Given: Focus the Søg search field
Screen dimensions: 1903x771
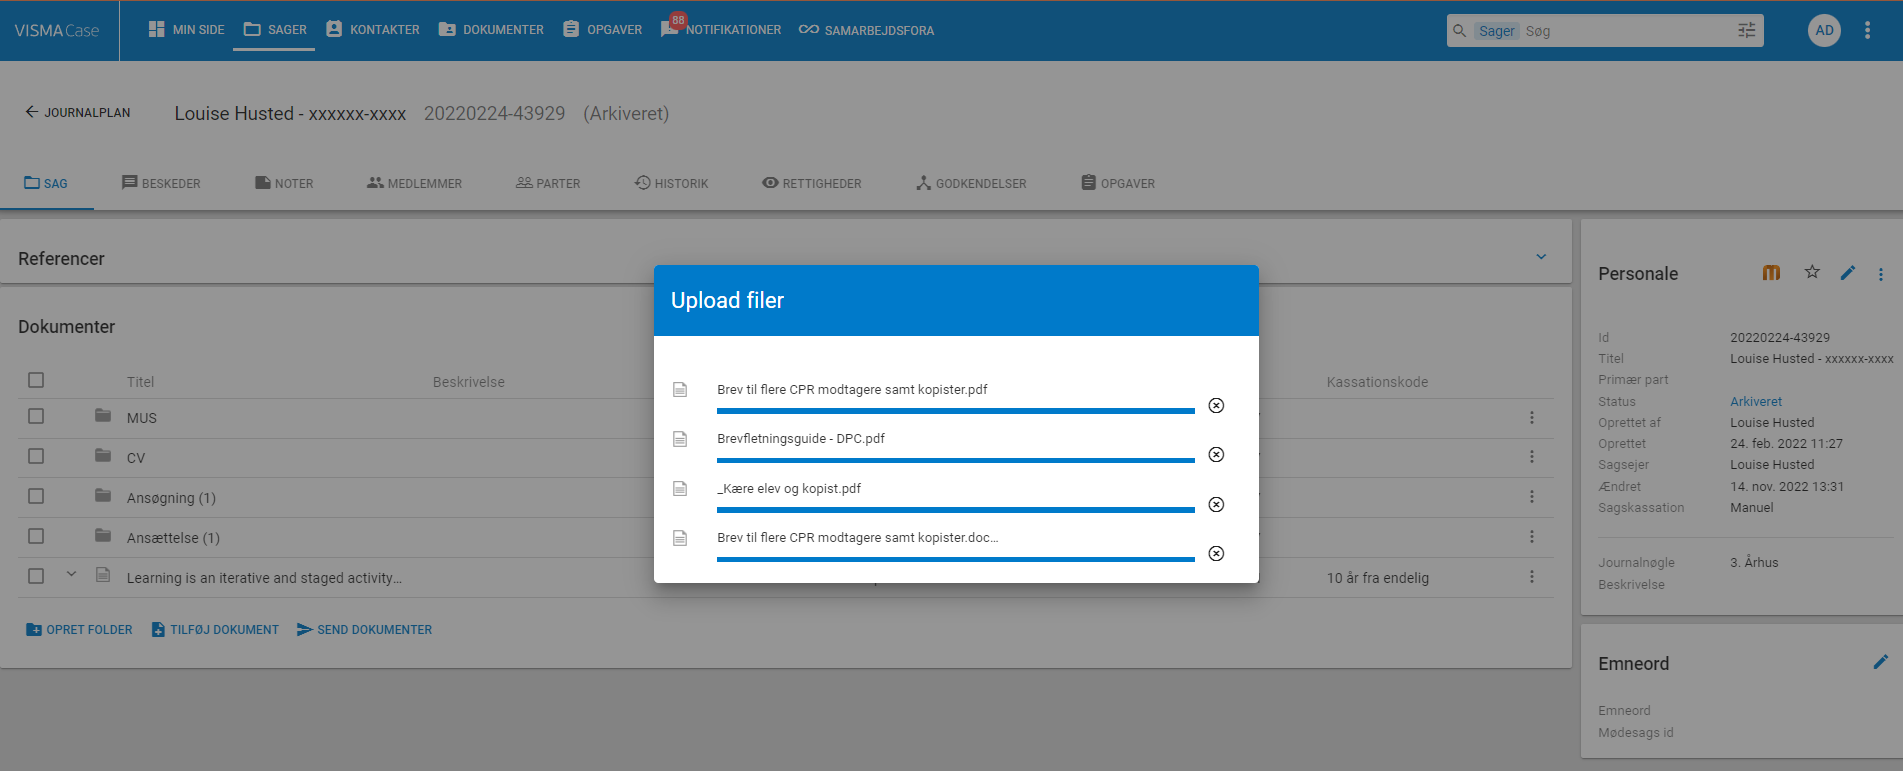Looking at the screenshot, I should (1627, 31).
